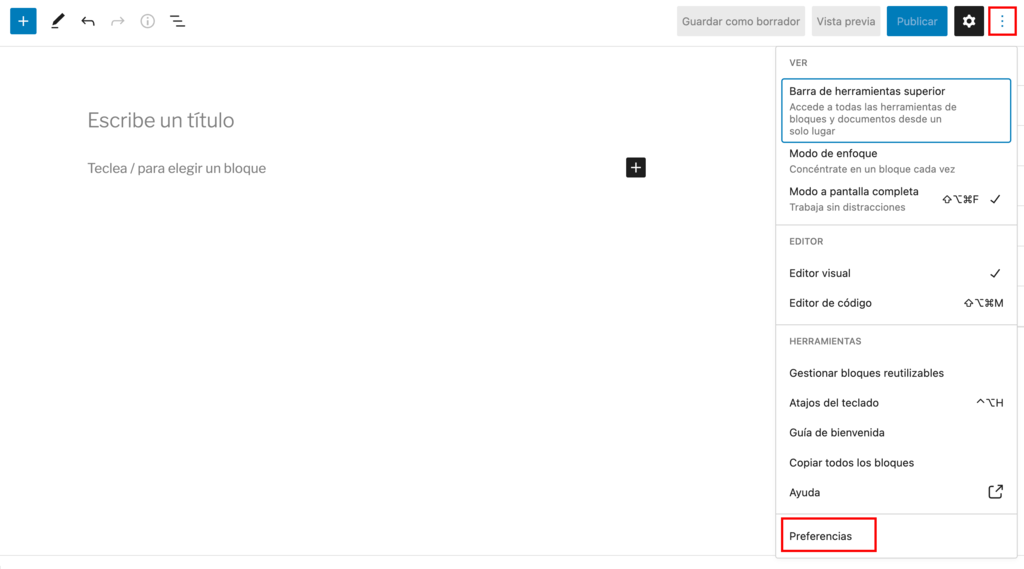Disable Modo a pantalla completa
This screenshot has width=1024, height=569.
tap(896, 199)
